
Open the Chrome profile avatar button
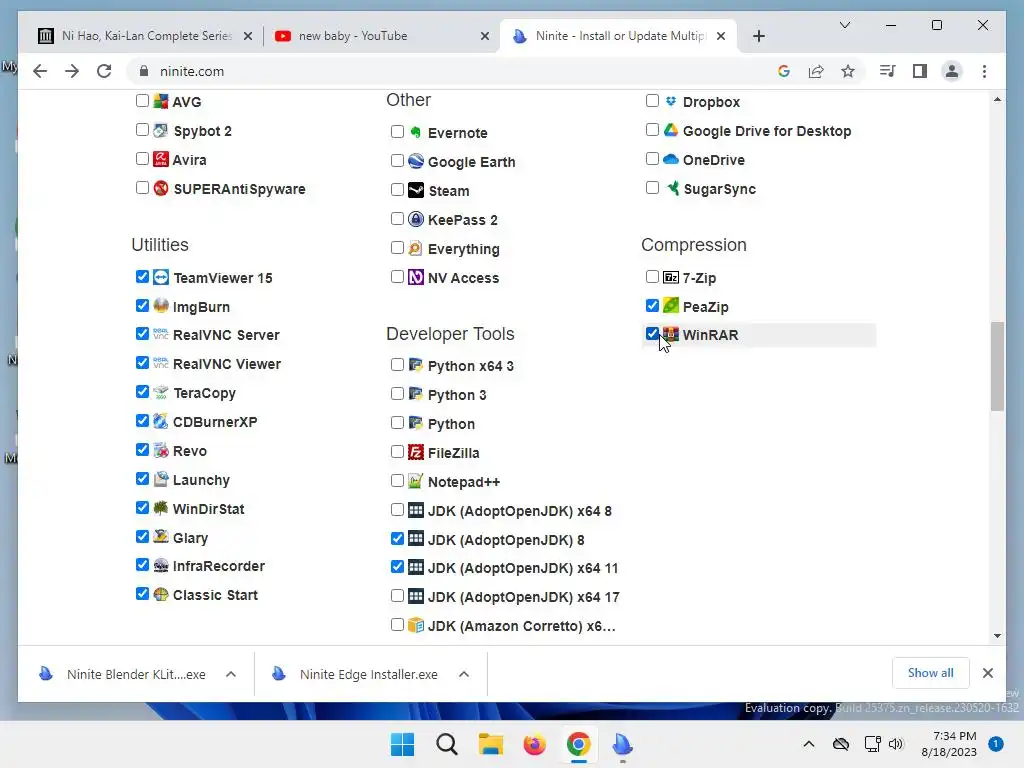coord(952,71)
